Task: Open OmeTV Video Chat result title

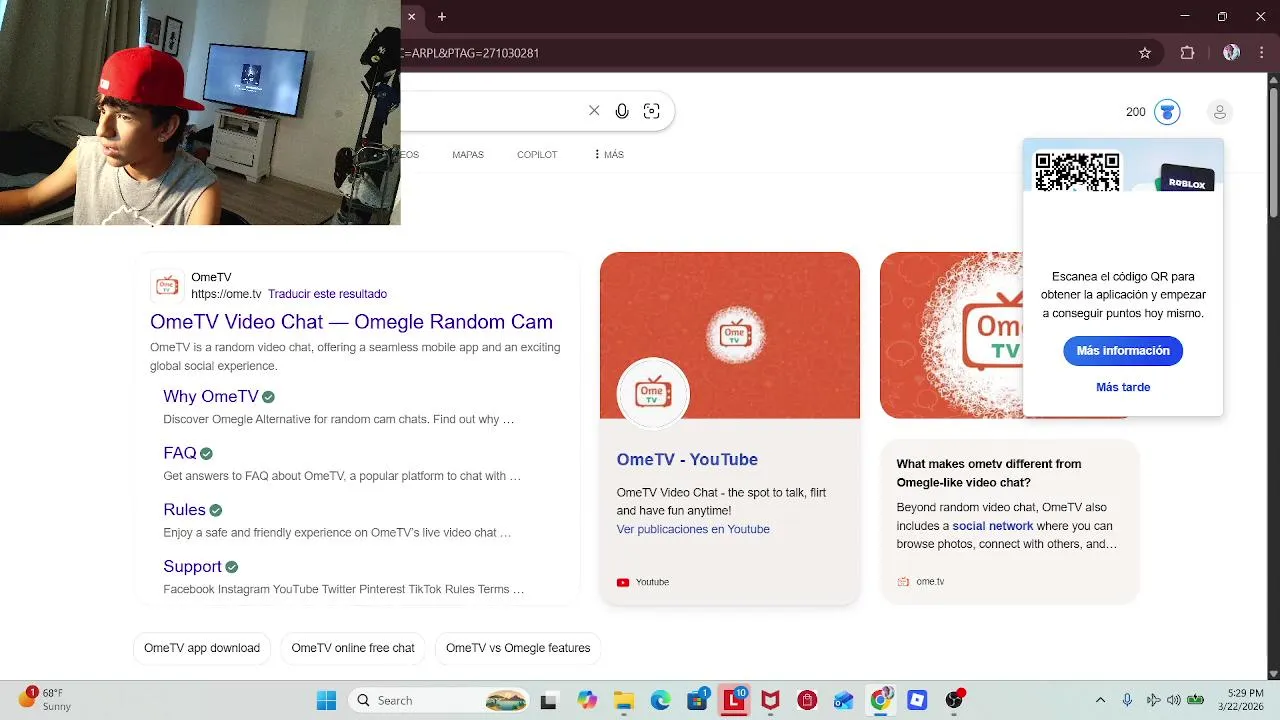Action: click(351, 322)
